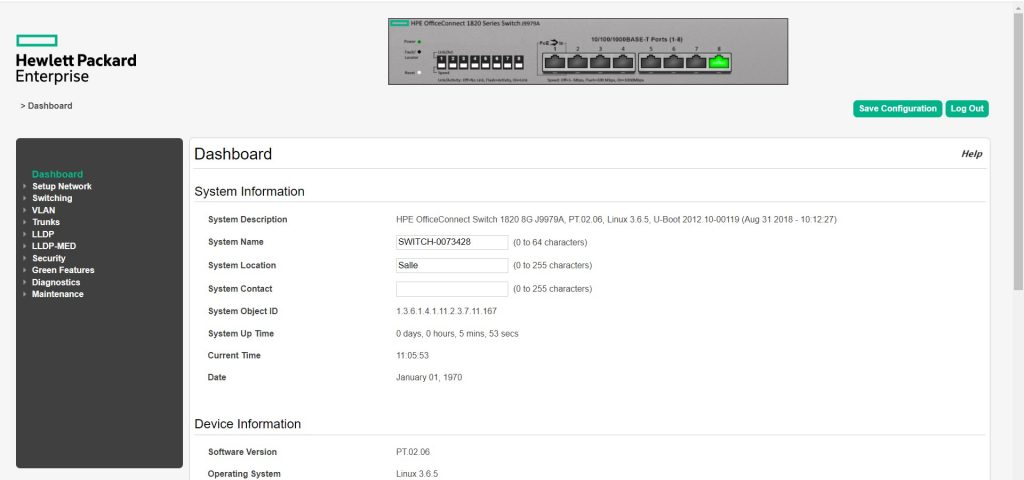Click the Reset button on switch image

point(419,73)
